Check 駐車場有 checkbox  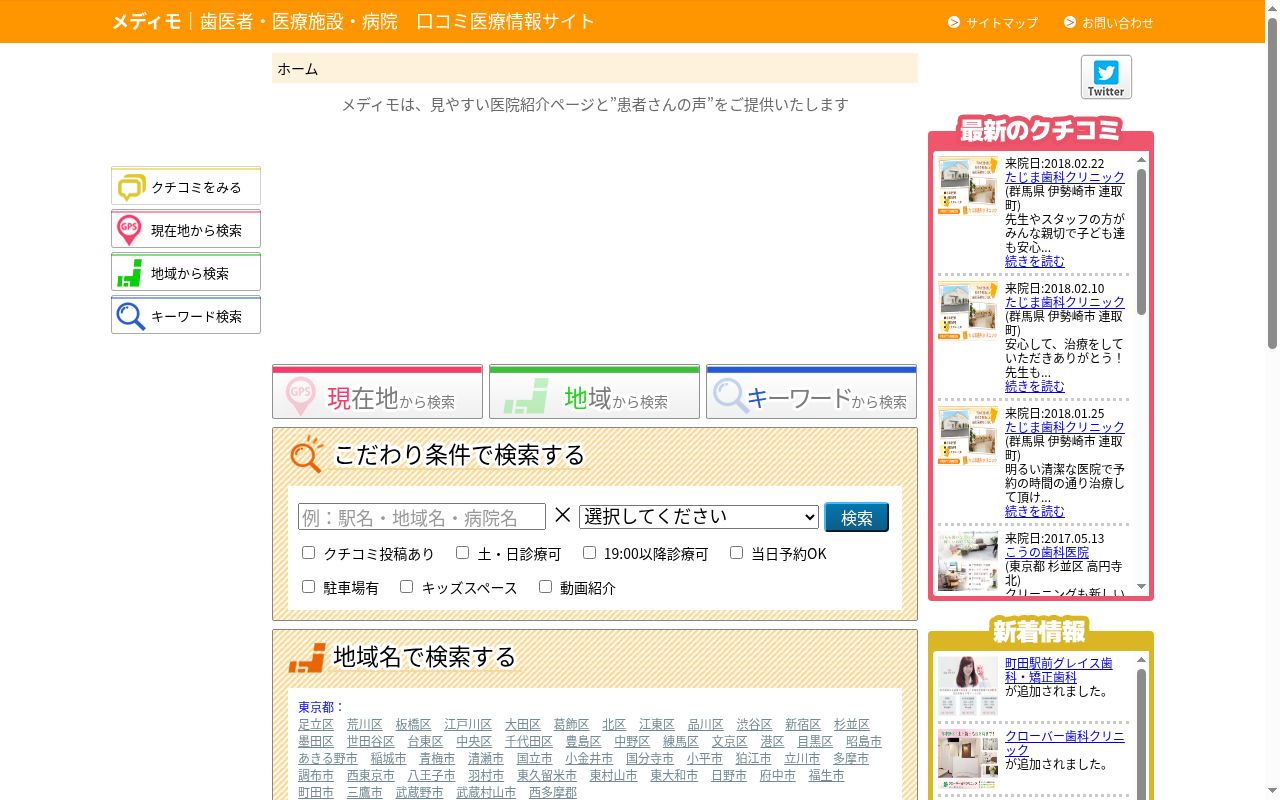(308, 586)
